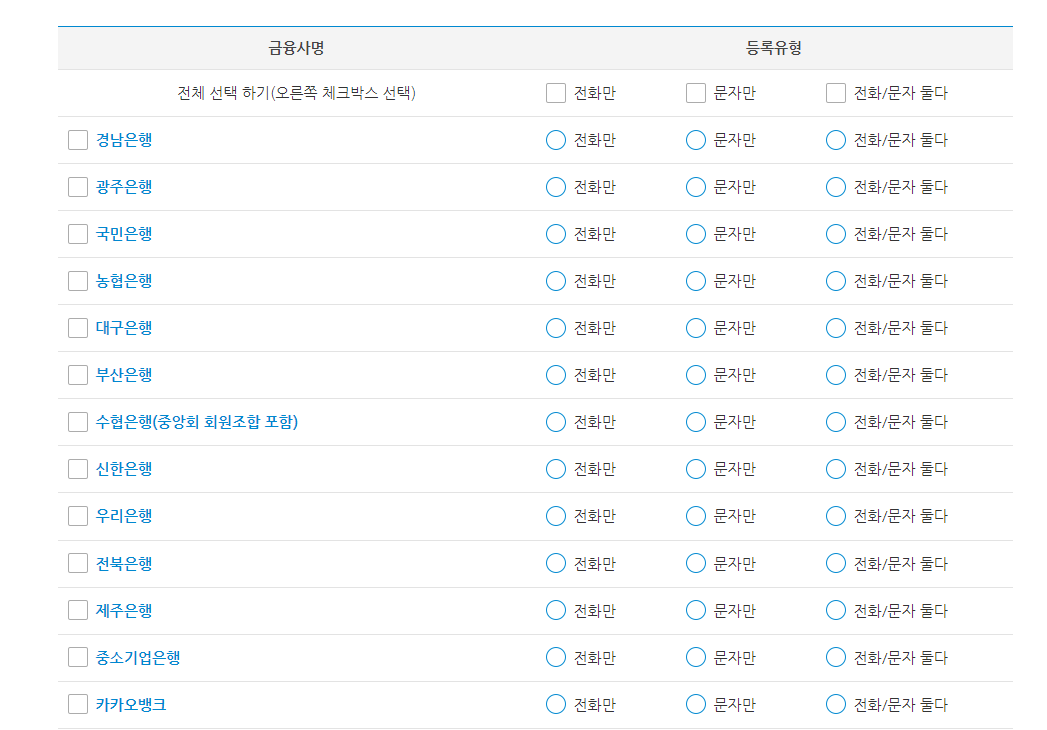Screen dimensions: 1047x730
Task: Open the 신한은행 link
Action: [124, 469]
